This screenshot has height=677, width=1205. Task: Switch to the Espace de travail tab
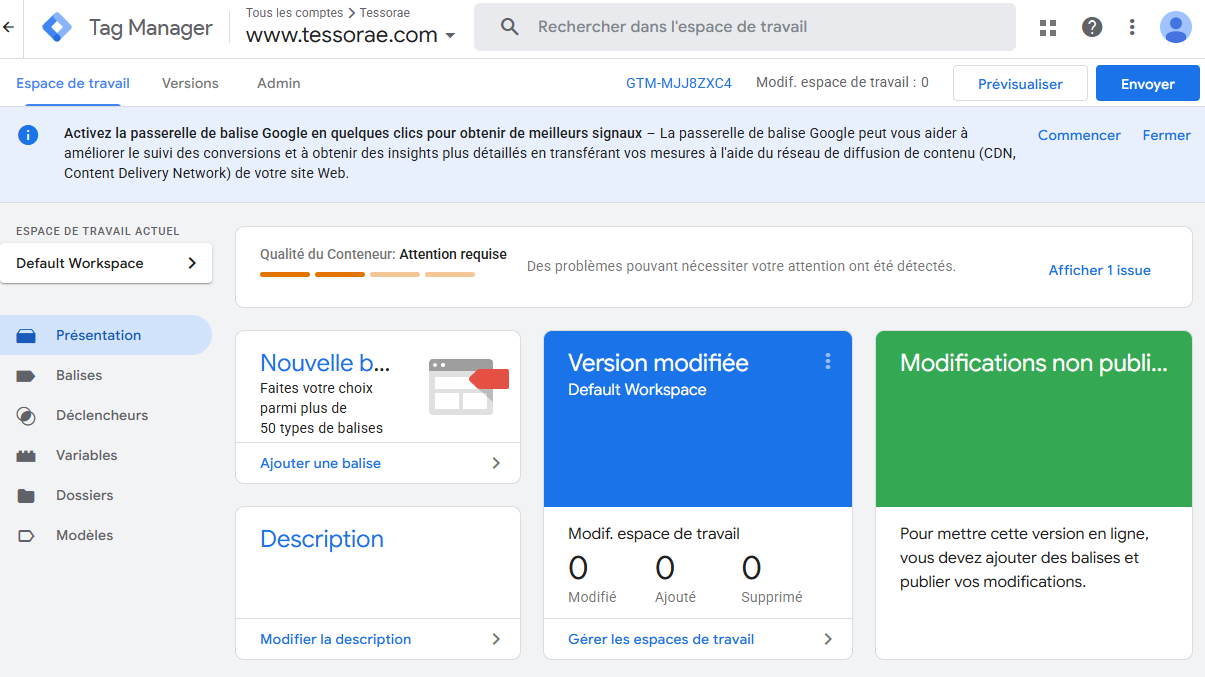click(x=73, y=83)
